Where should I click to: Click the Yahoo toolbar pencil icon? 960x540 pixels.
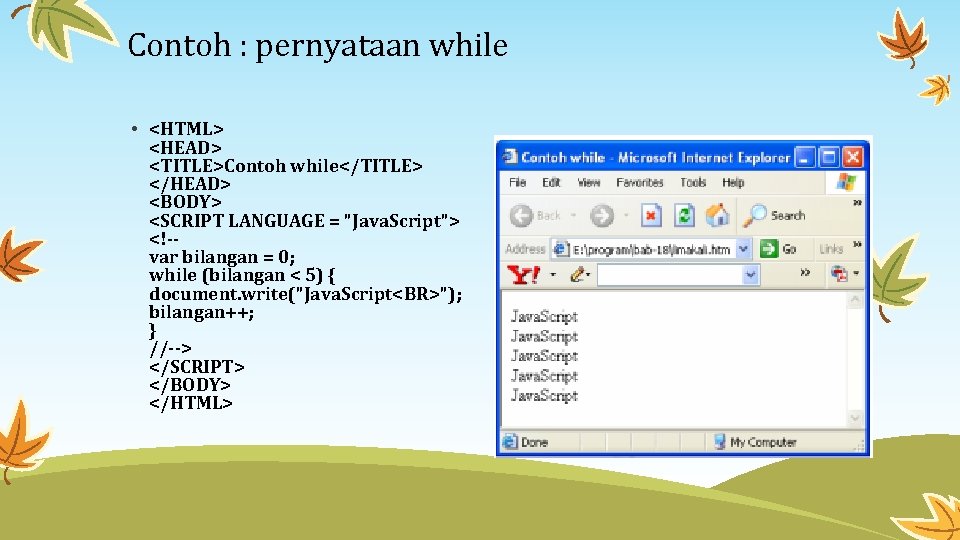(577, 274)
